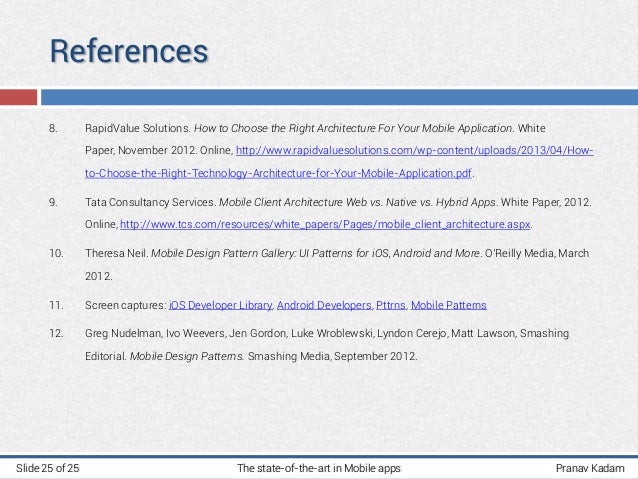Click 'The state-of-the-art in Mobile apps' footer

(x=319, y=468)
